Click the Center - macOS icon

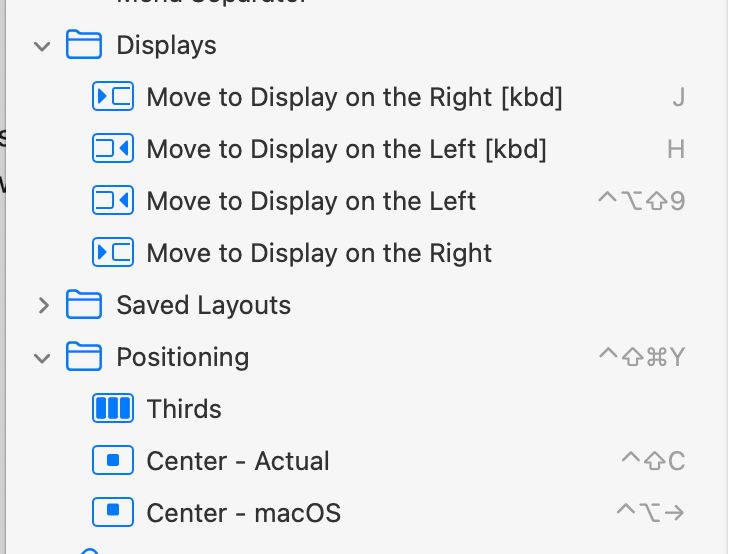[x=113, y=512]
